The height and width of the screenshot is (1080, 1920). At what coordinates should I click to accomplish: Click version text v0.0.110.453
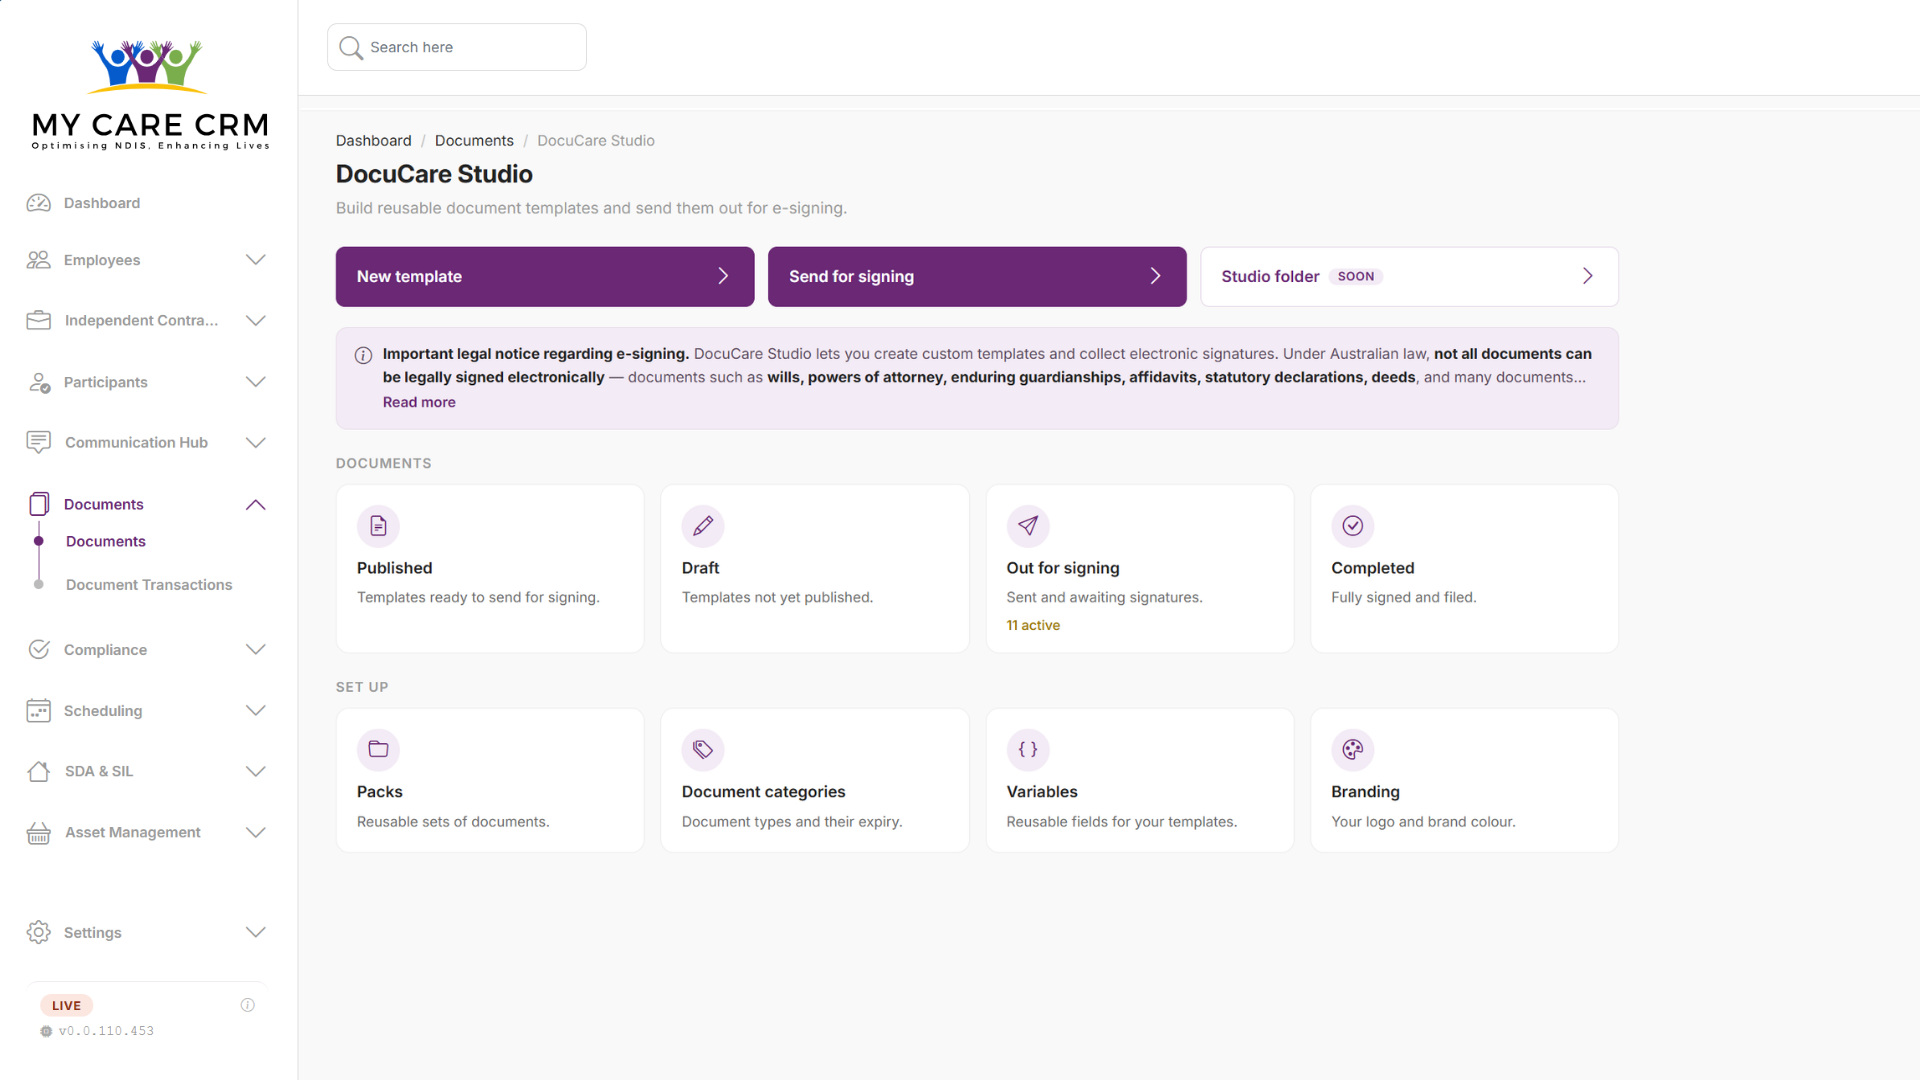click(x=106, y=1031)
